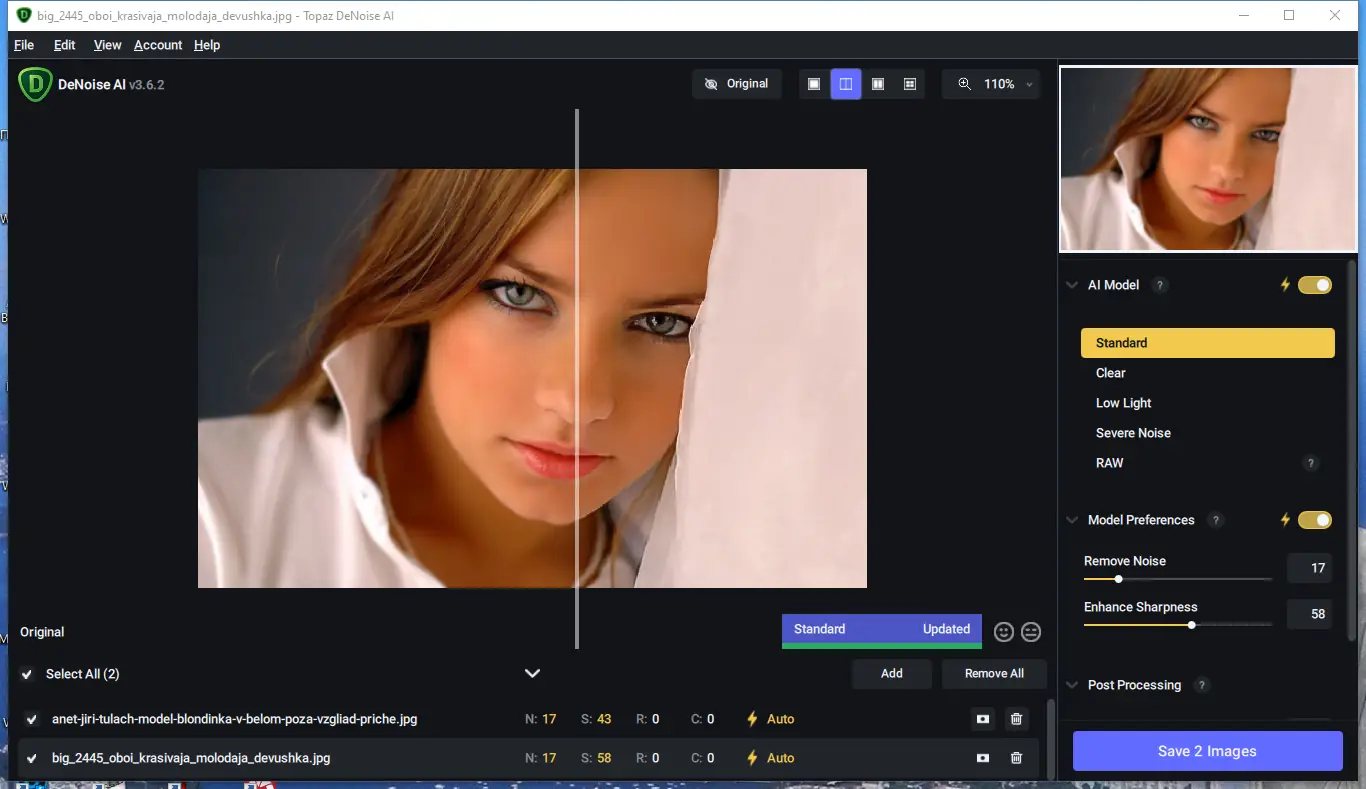Image resolution: width=1366 pixels, height=789 pixels.
Task: Select the split view layout icon
Action: [846, 84]
